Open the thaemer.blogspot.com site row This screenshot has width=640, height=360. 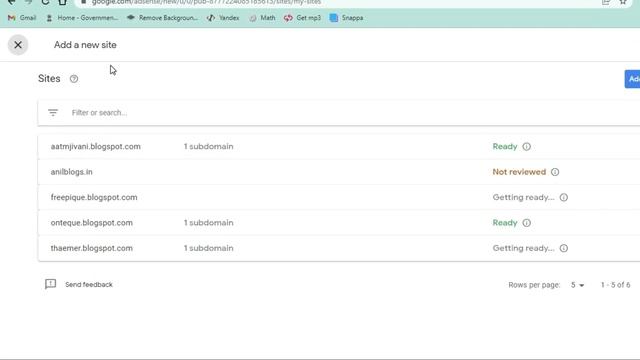(x=339, y=248)
